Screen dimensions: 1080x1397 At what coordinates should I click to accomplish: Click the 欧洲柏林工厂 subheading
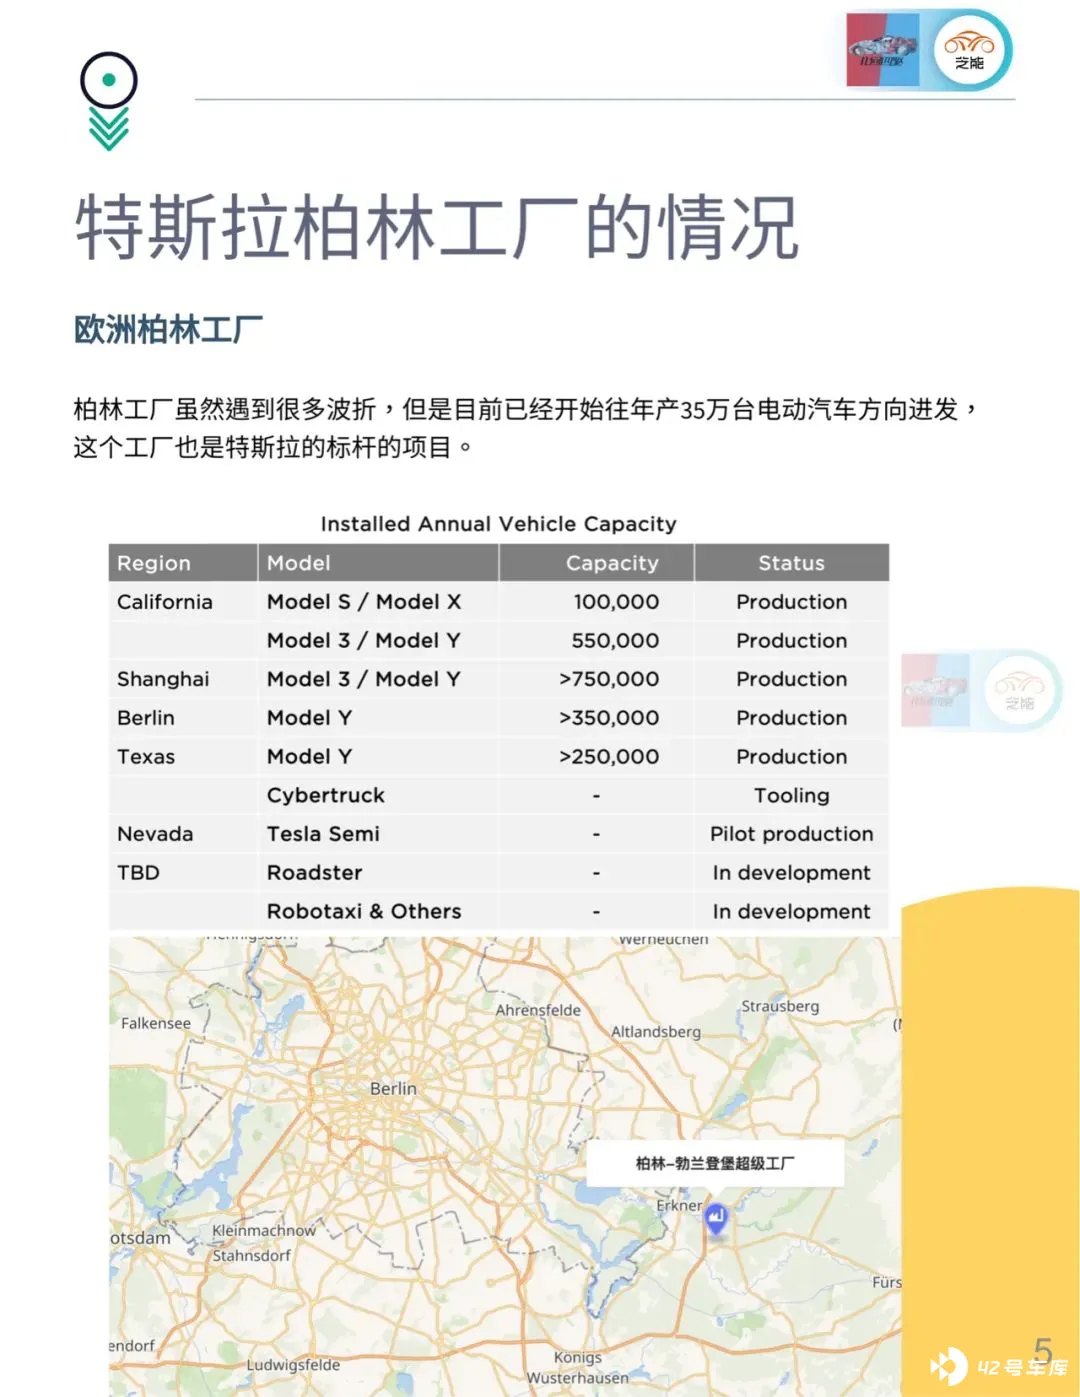click(x=168, y=329)
